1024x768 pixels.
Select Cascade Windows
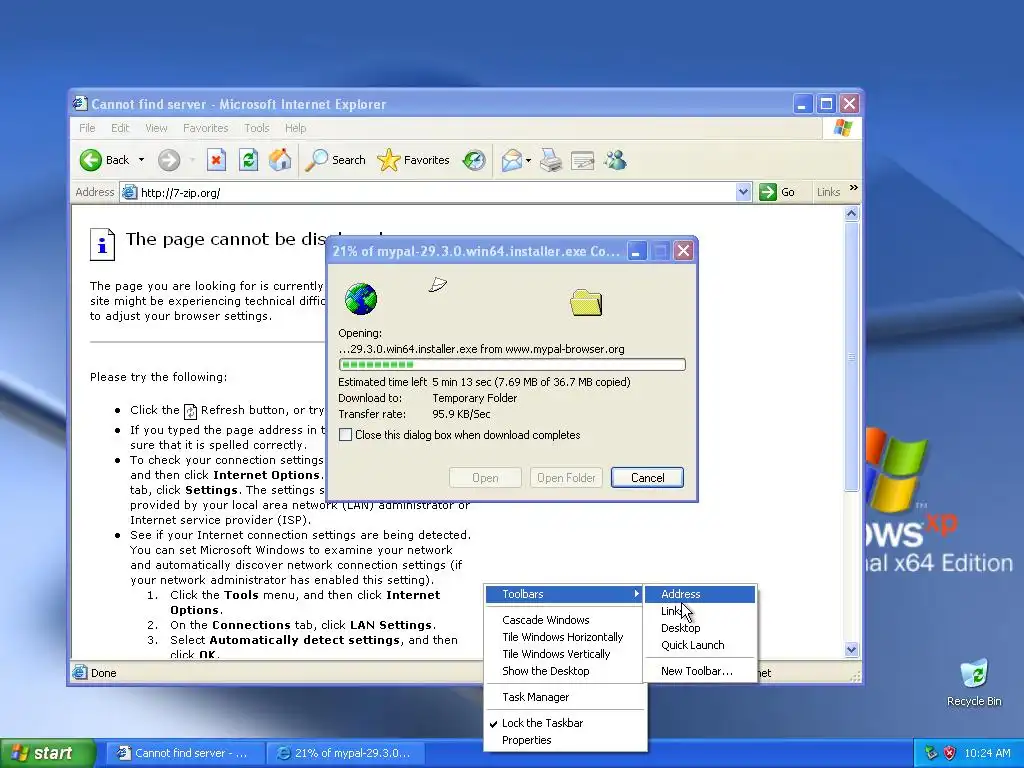(x=566, y=620)
